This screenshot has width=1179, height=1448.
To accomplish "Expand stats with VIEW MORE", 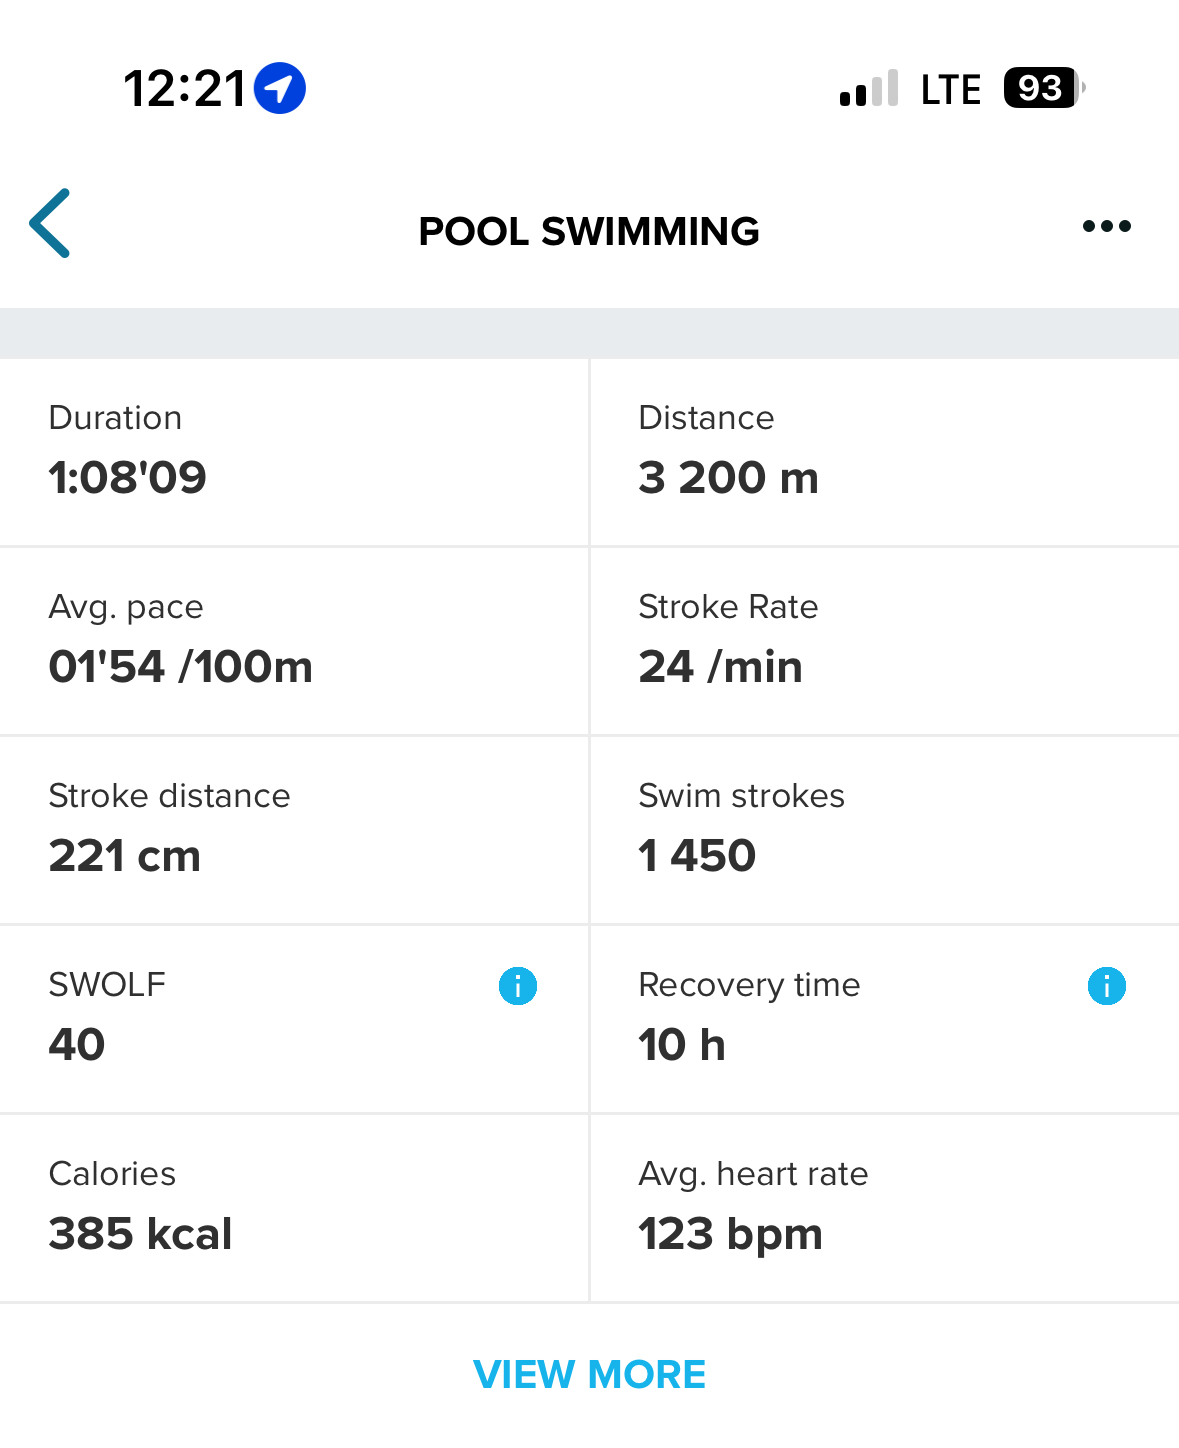I will pos(589,1374).
